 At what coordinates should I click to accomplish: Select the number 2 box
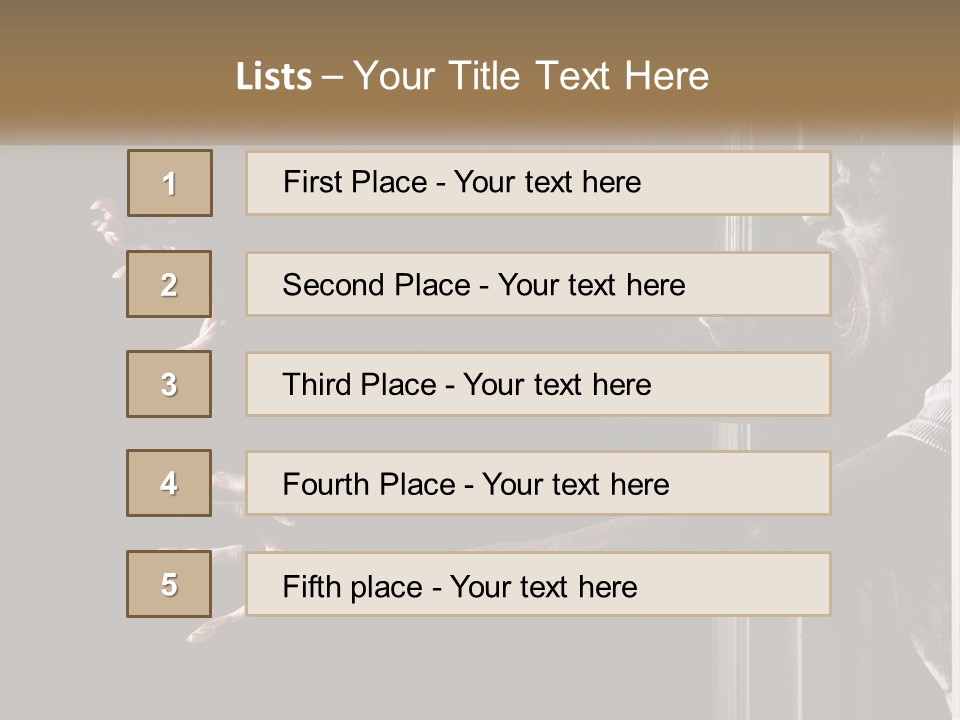pyautogui.click(x=169, y=284)
